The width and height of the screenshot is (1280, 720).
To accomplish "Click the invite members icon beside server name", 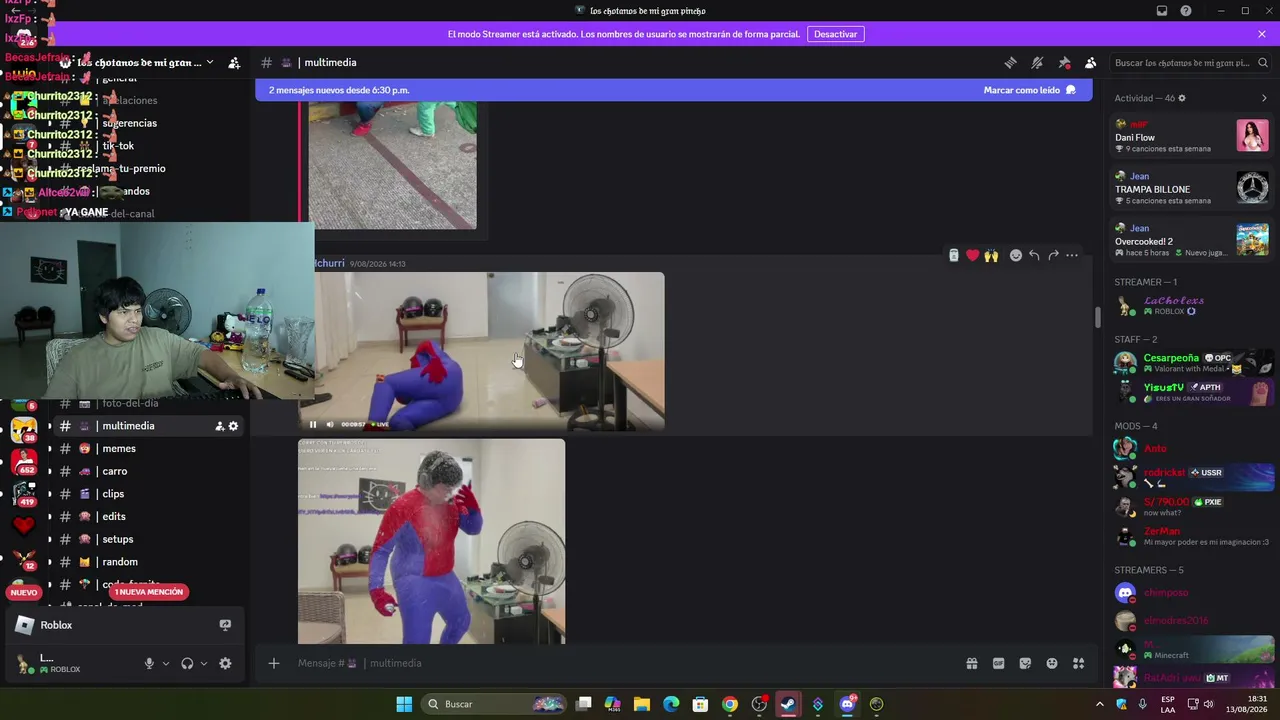I will point(234,62).
